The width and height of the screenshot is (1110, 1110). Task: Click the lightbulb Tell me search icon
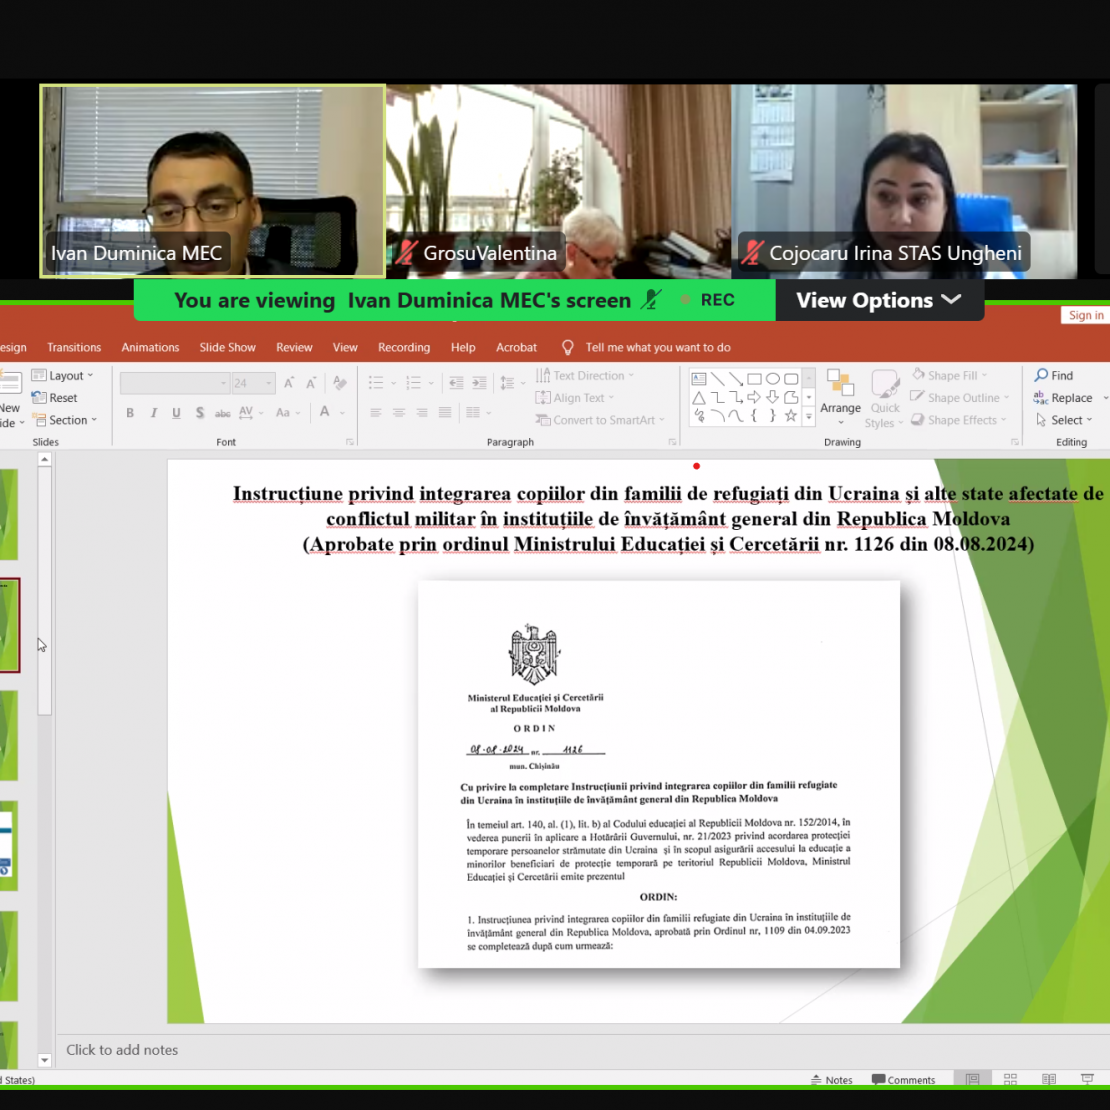[568, 347]
